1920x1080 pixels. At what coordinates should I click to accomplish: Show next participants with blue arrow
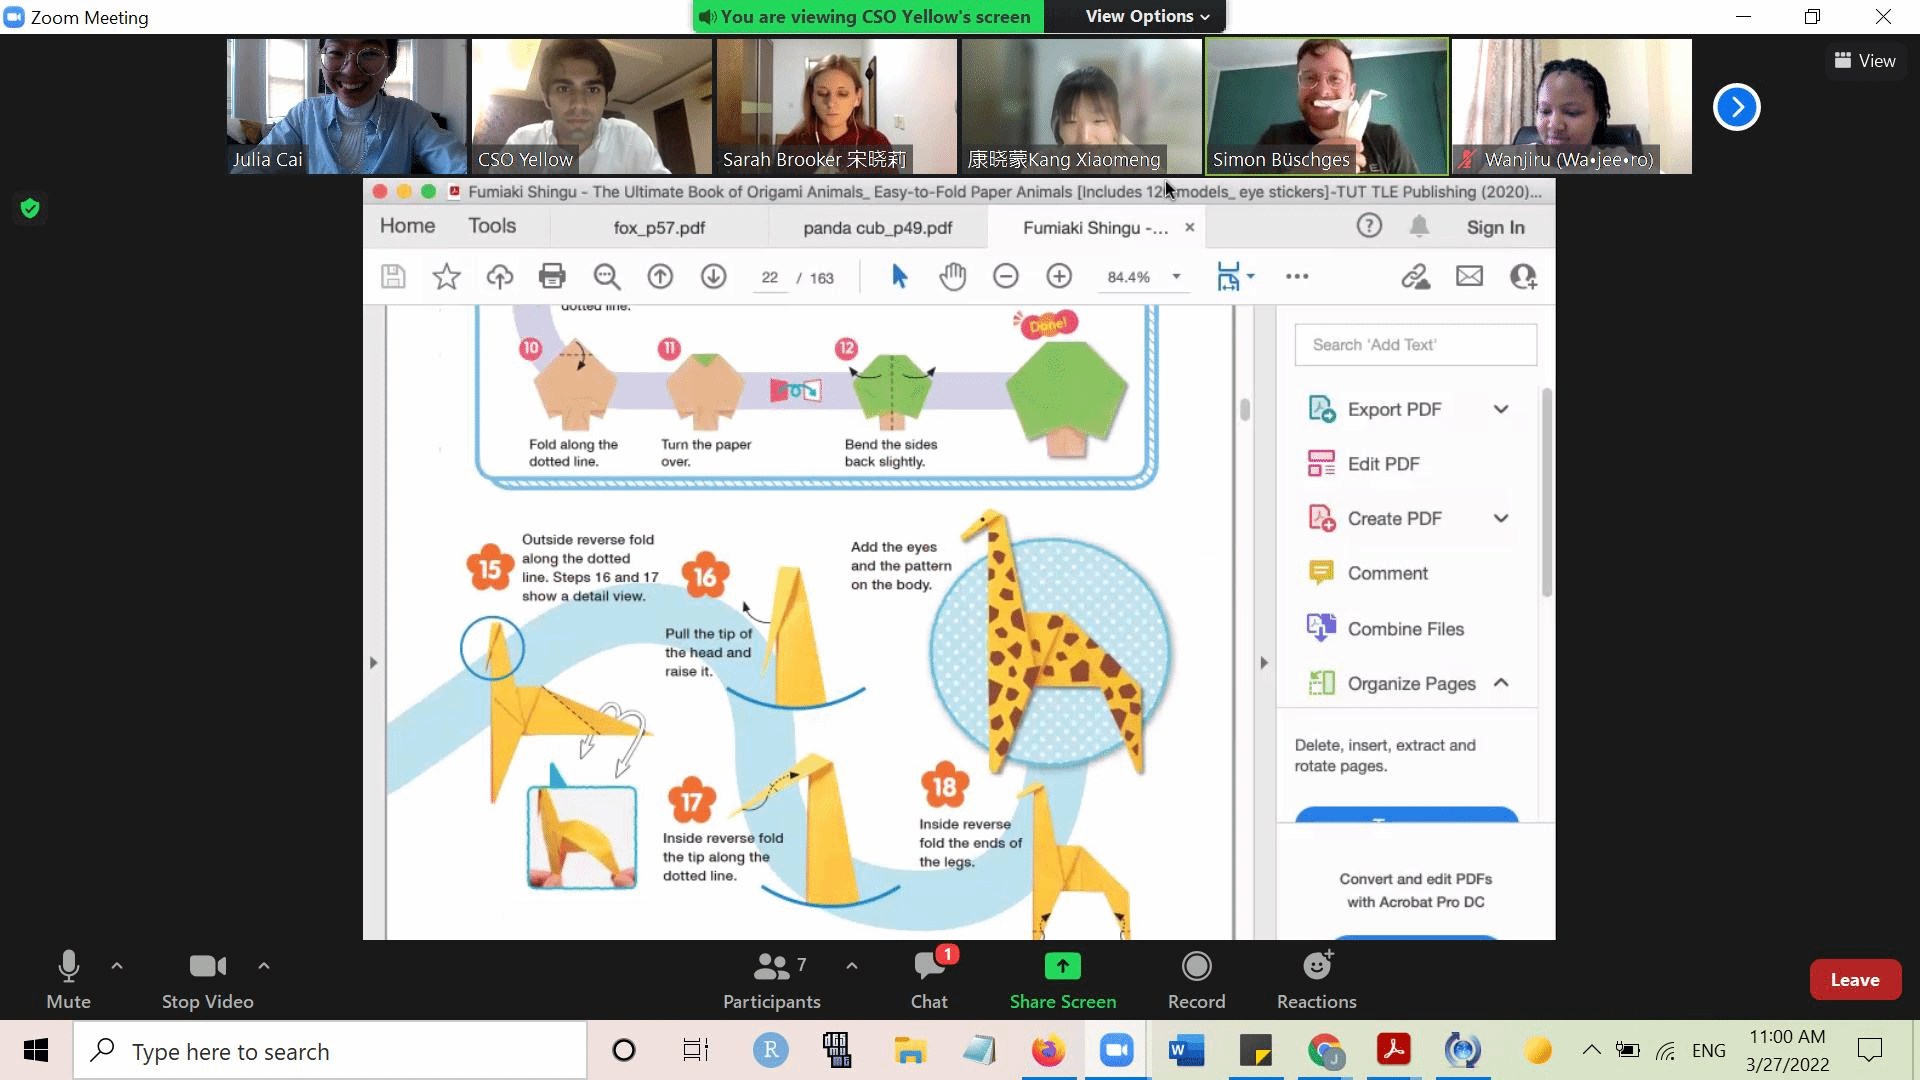(1737, 107)
